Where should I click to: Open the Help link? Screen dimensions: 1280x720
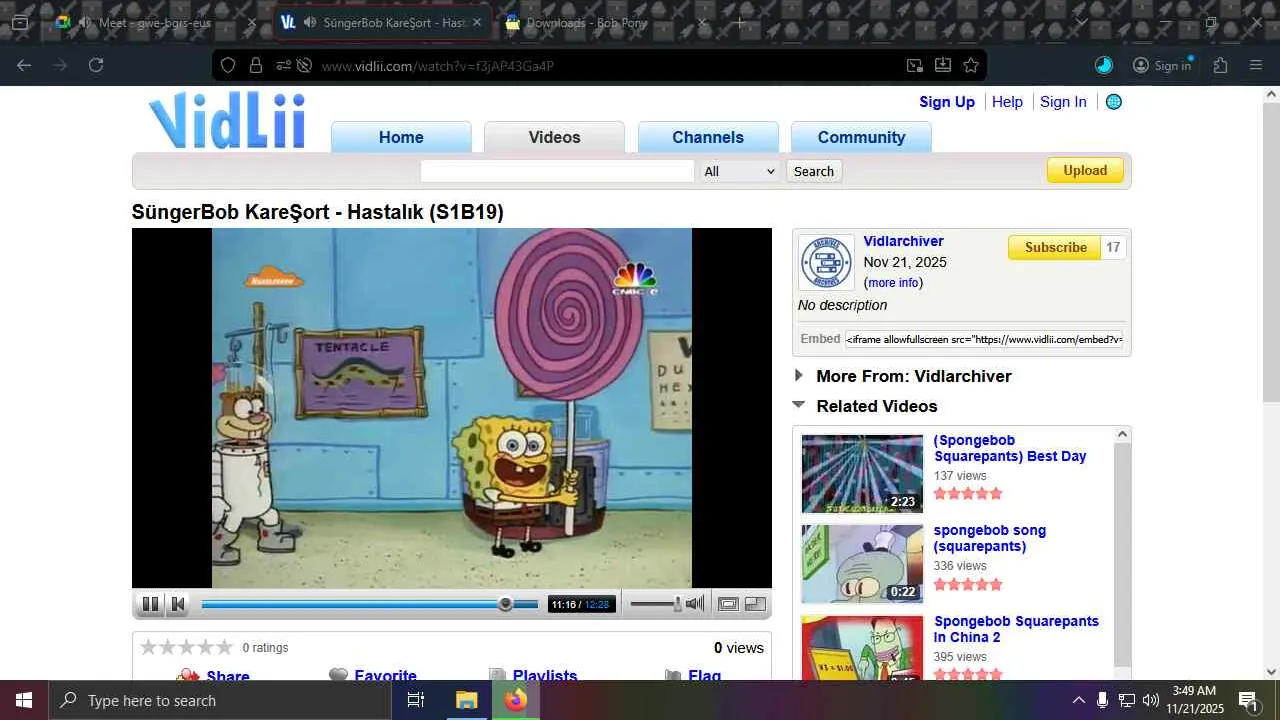[x=1007, y=102]
